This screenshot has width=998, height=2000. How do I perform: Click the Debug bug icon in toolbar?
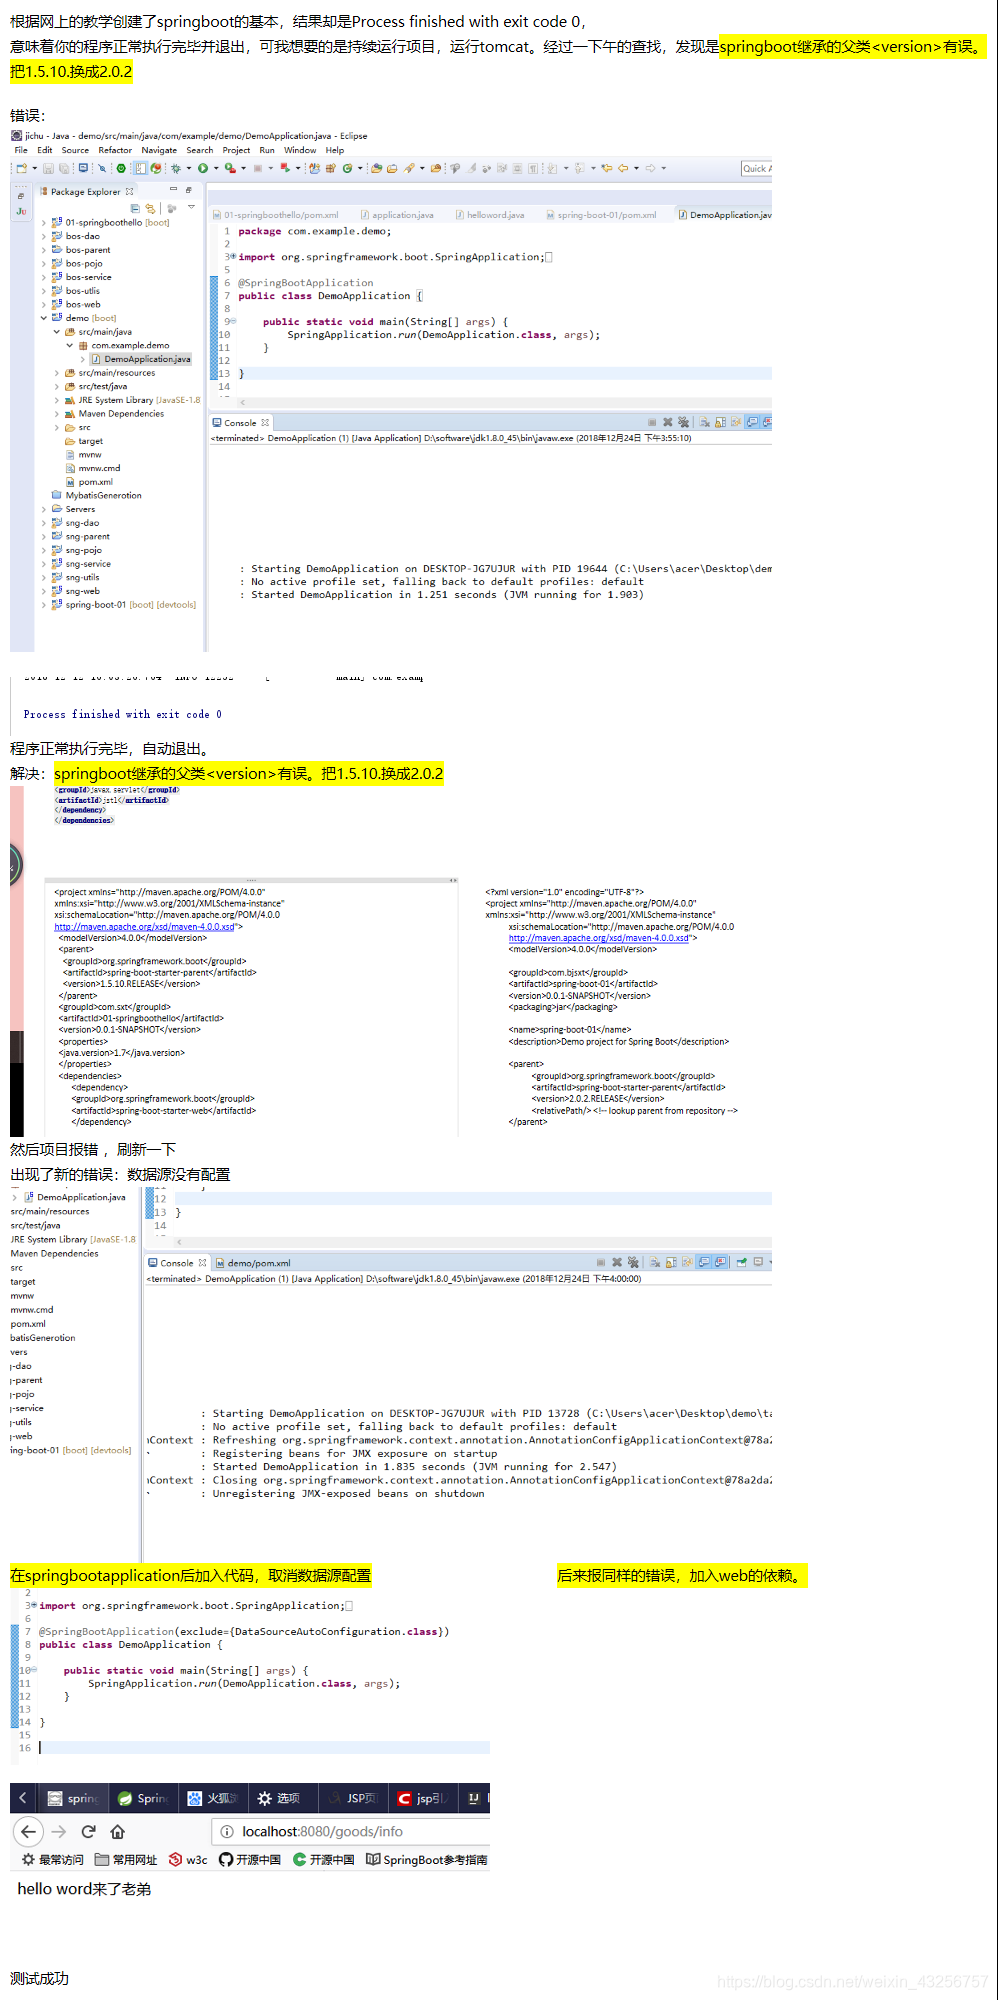point(176,168)
